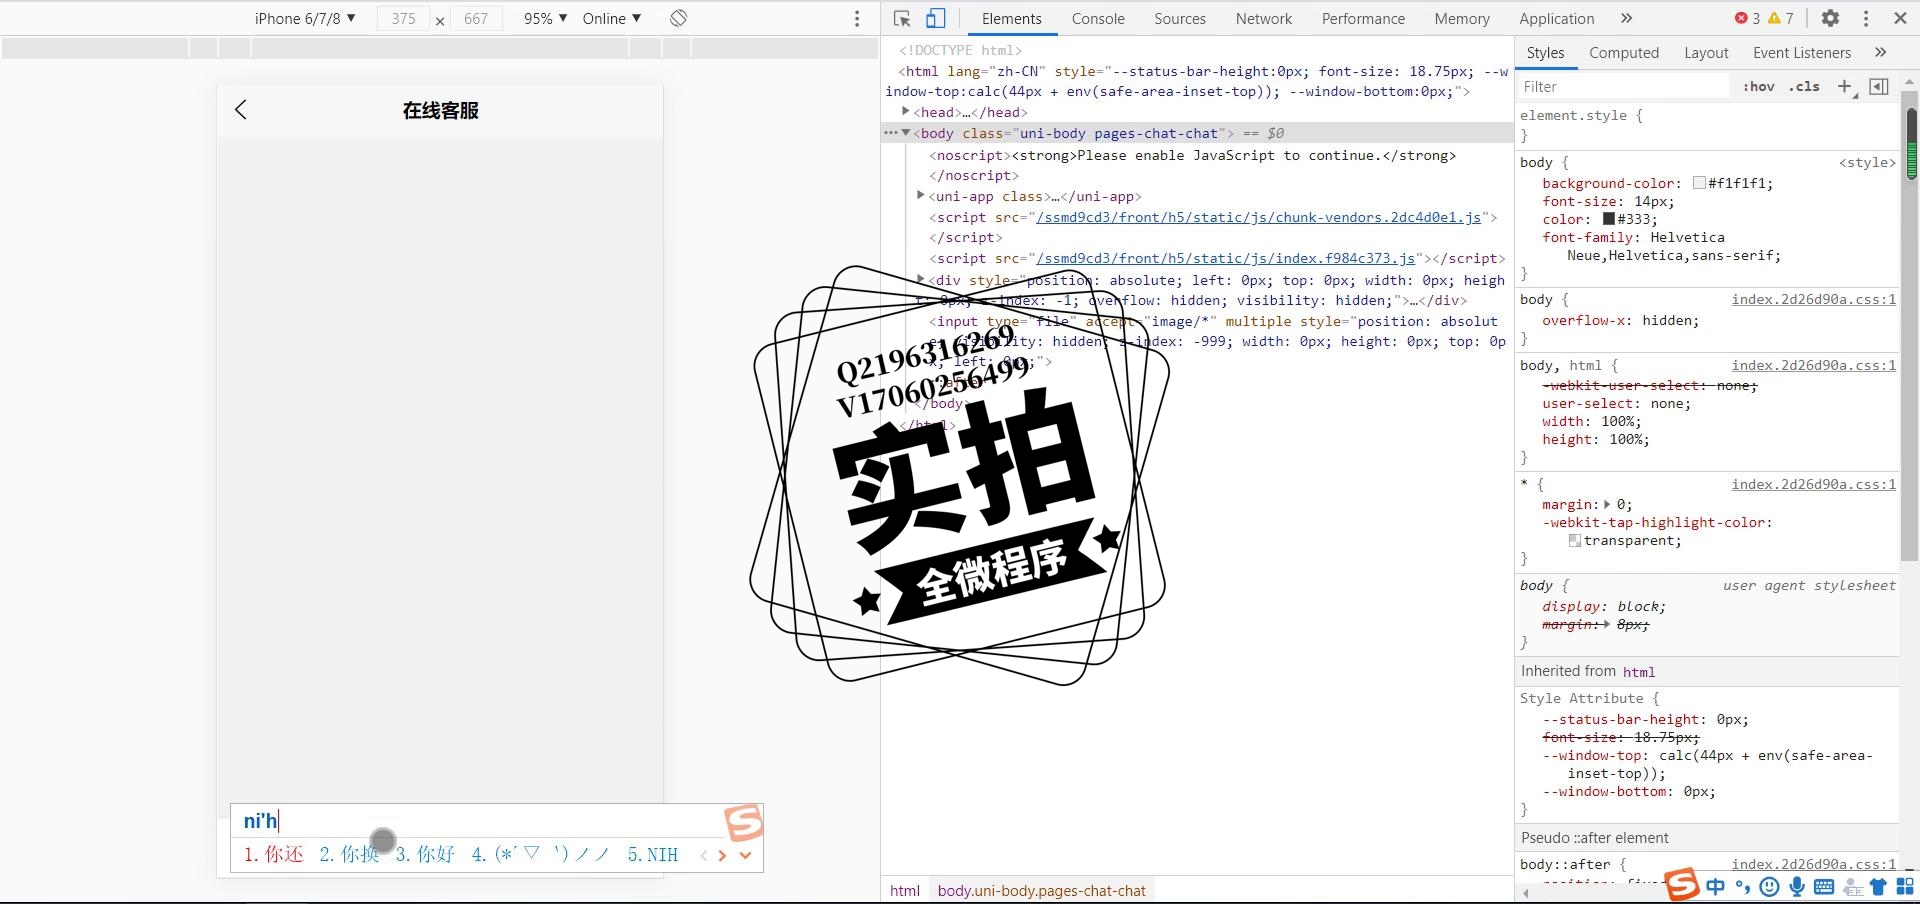The width and height of the screenshot is (1920, 904).
Task: Open the Sogou toolbox grid icon
Action: click(x=1905, y=886)
